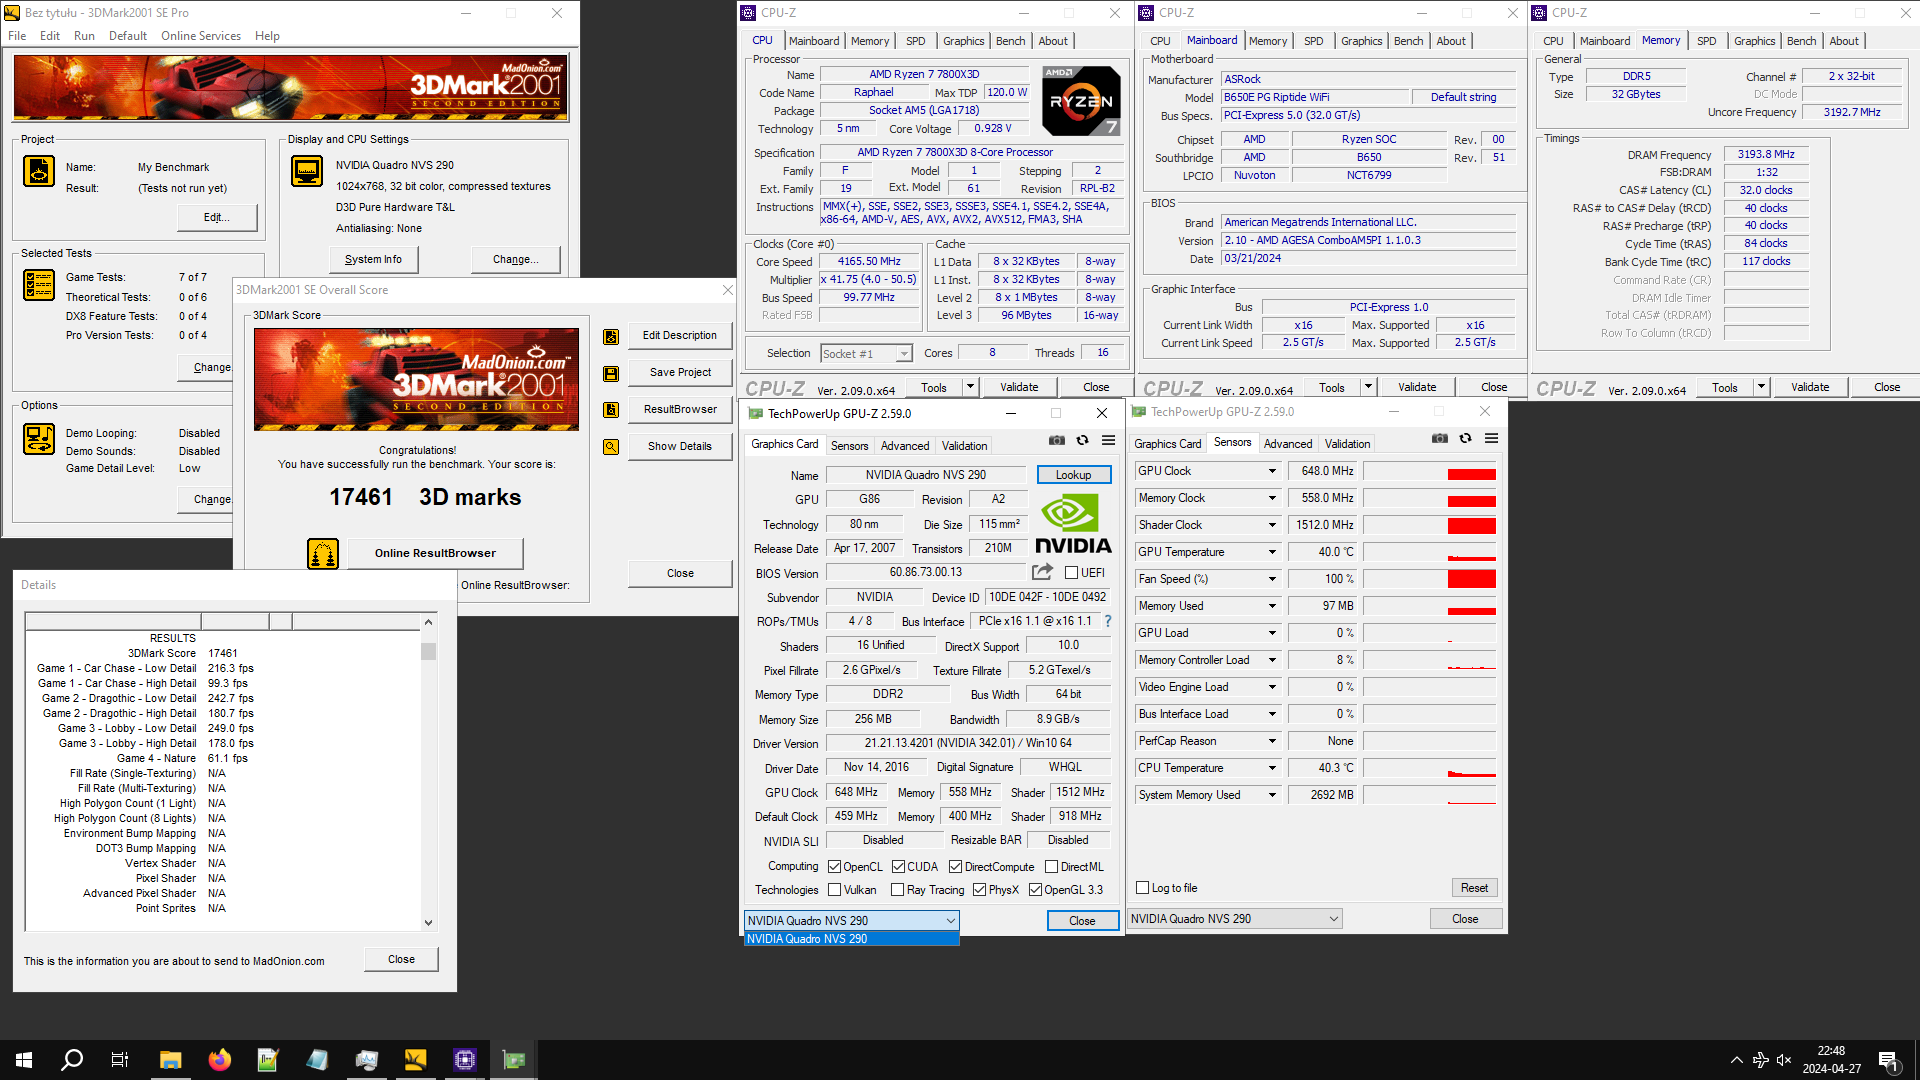Open the CPU-Z taskbar icon

click(x=465, y=1060)
